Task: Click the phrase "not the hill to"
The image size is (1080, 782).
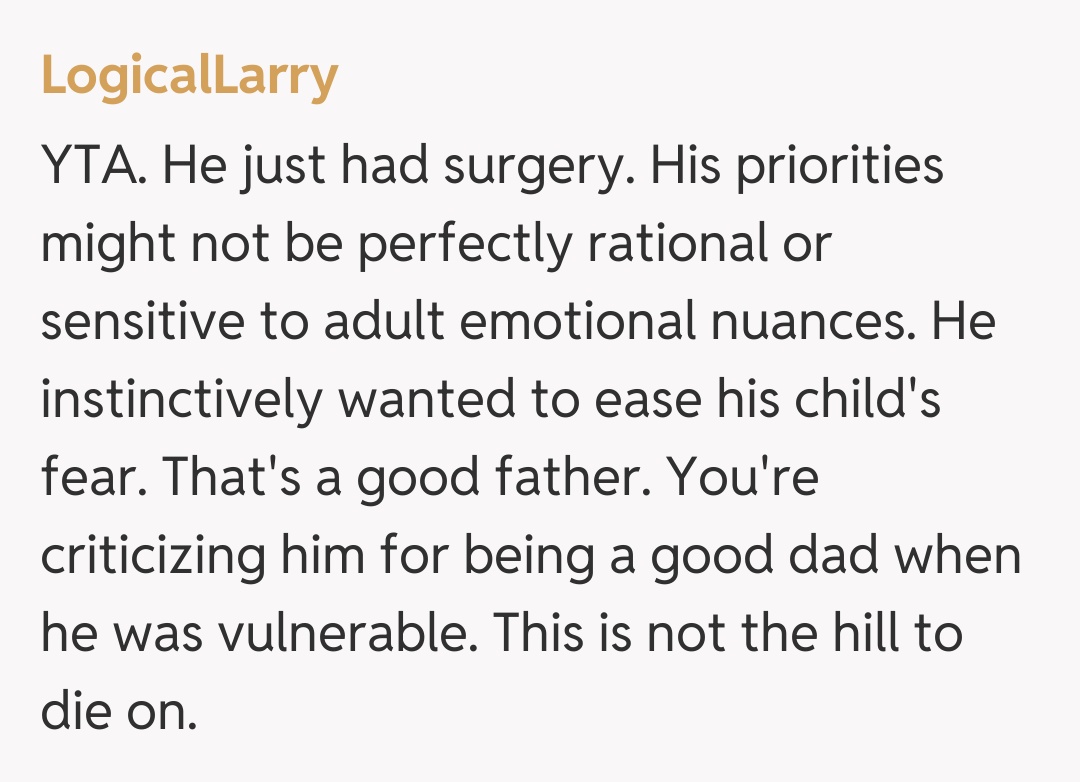Action: pyautogui.click(x=796, y=634)
